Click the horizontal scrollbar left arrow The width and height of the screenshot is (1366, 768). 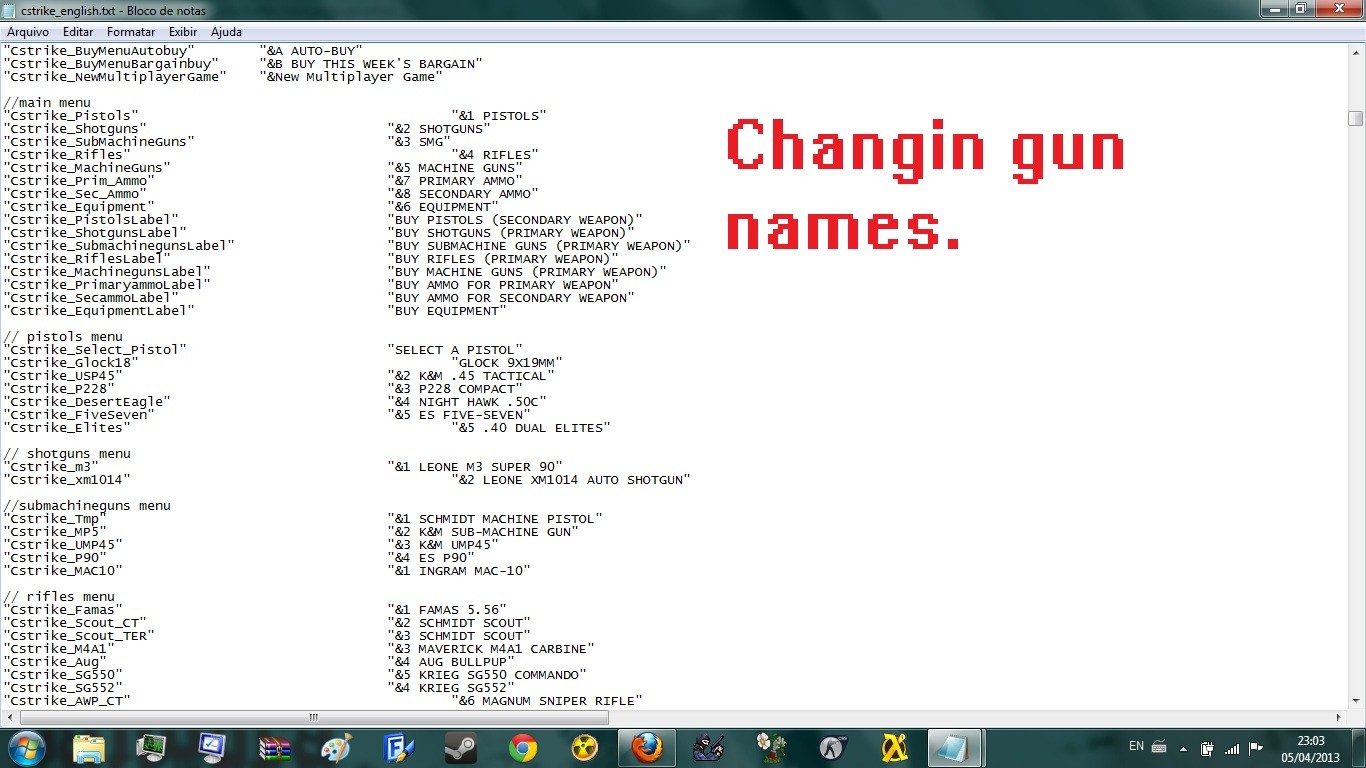9,717
